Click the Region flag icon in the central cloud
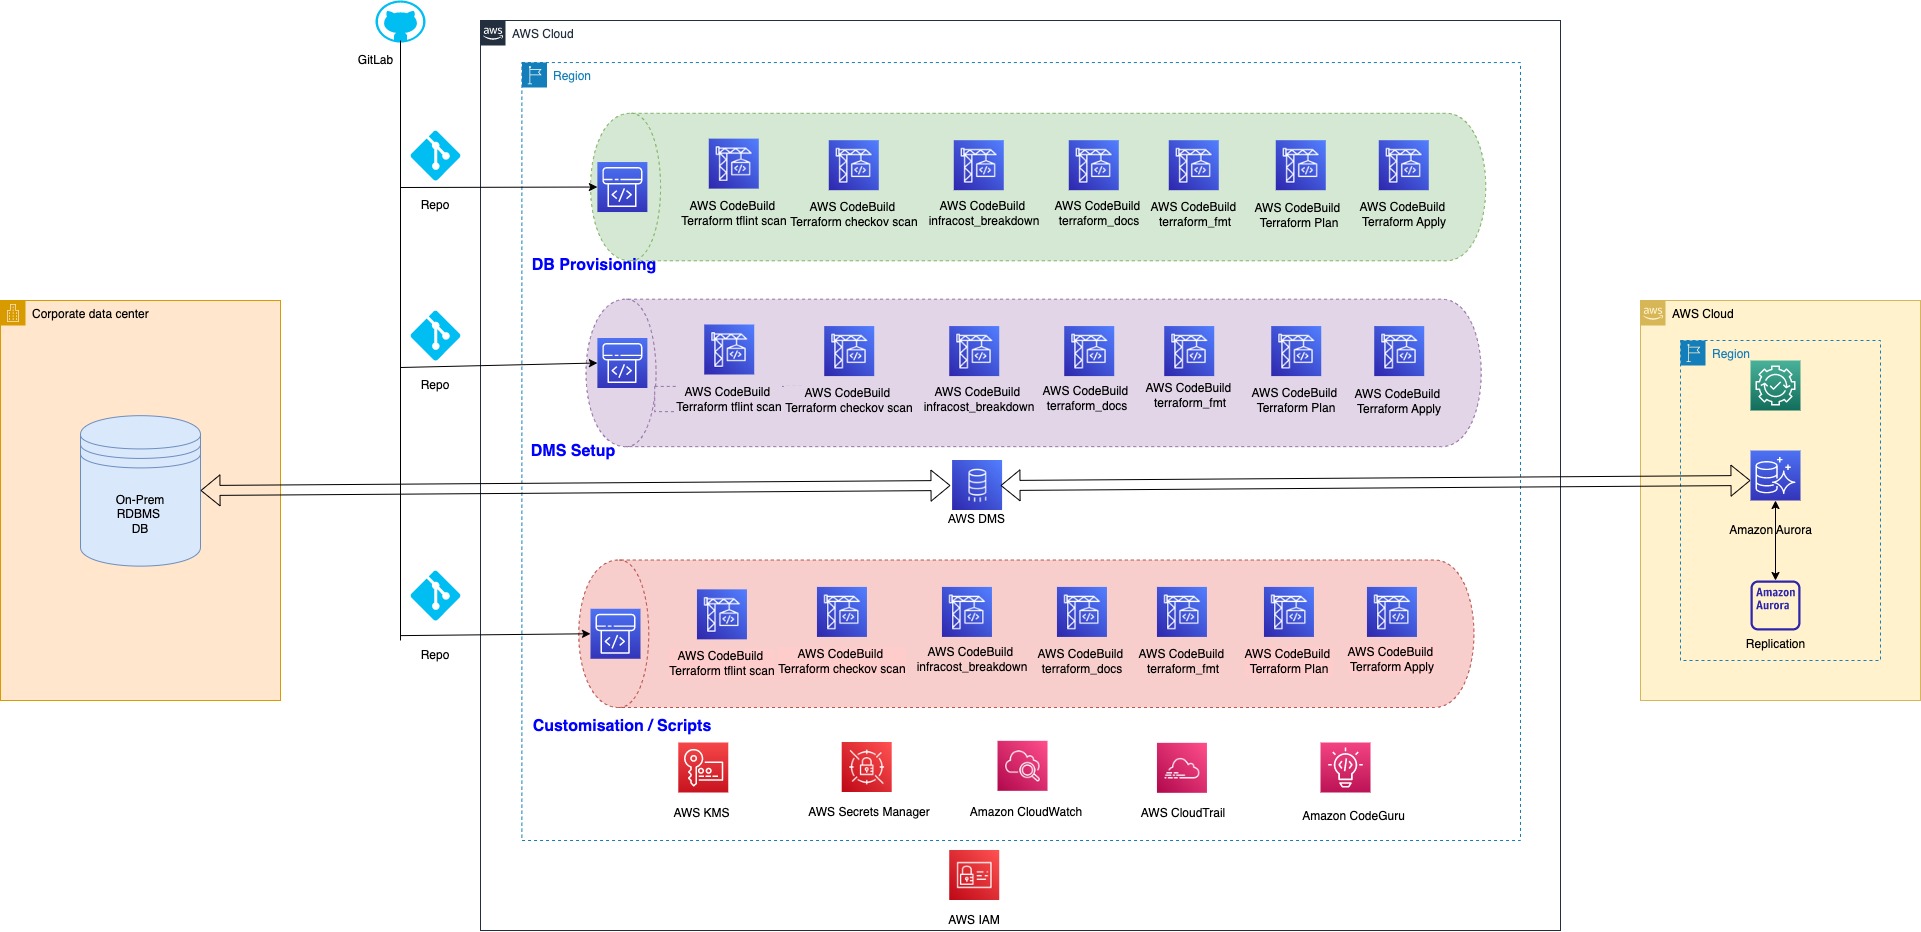The image size is (1921, 932). tap(535, 75)
